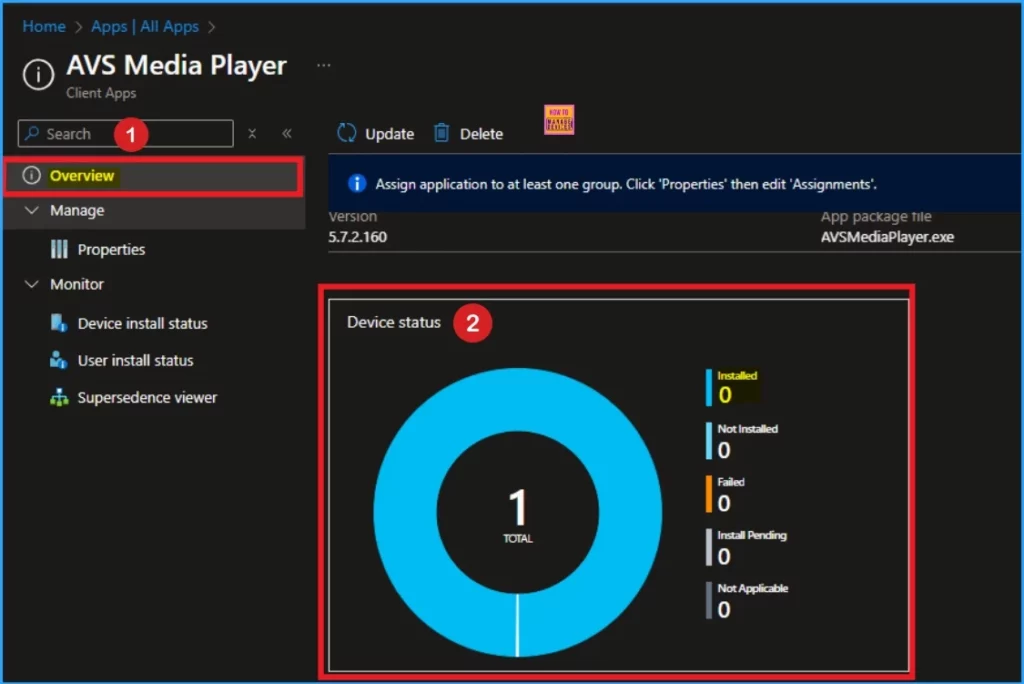Click the Device install status icon
Viewport: 1024px width, 684px height.
point(59,323)
